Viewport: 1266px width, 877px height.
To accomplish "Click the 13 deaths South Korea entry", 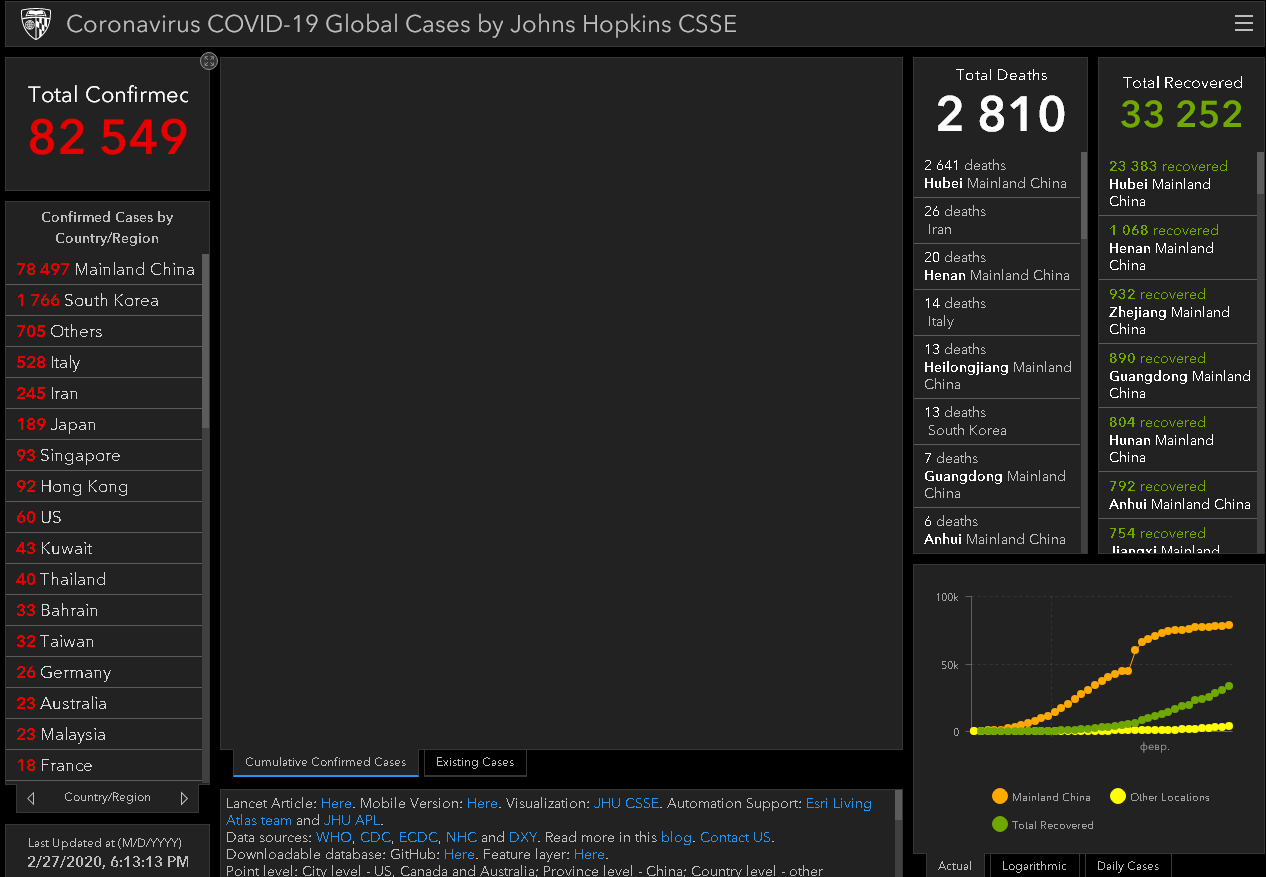I will point(997,421).
